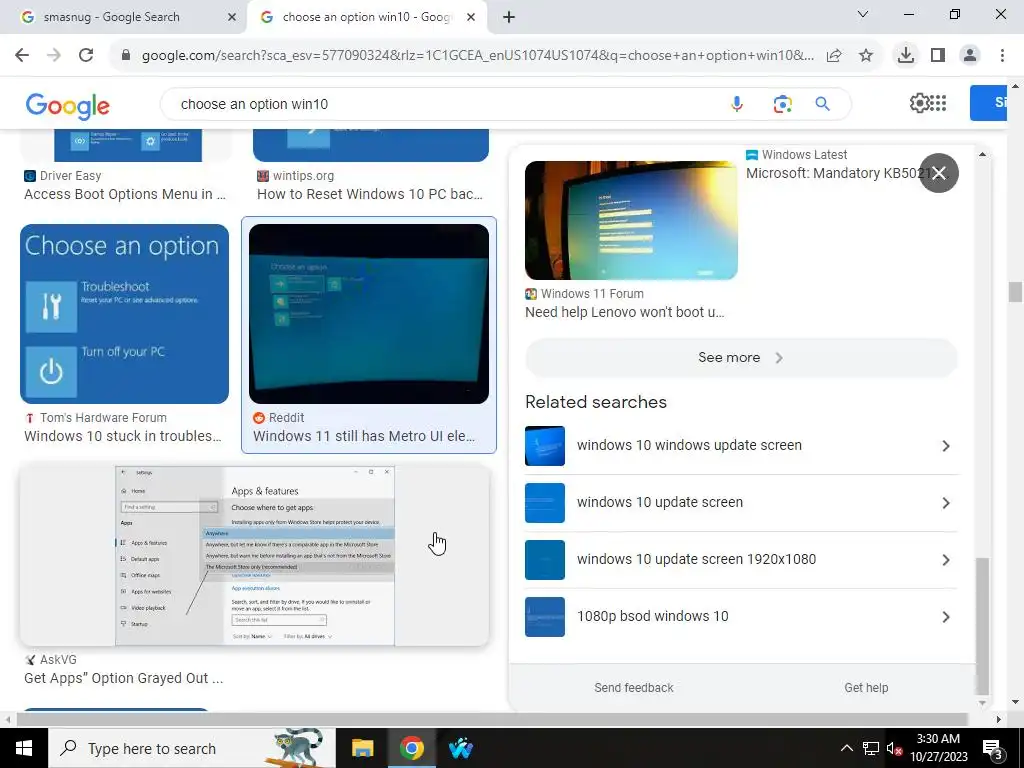Open Google quick settings gear
This screenshot has width=1024, height=768.
point(919,103)
